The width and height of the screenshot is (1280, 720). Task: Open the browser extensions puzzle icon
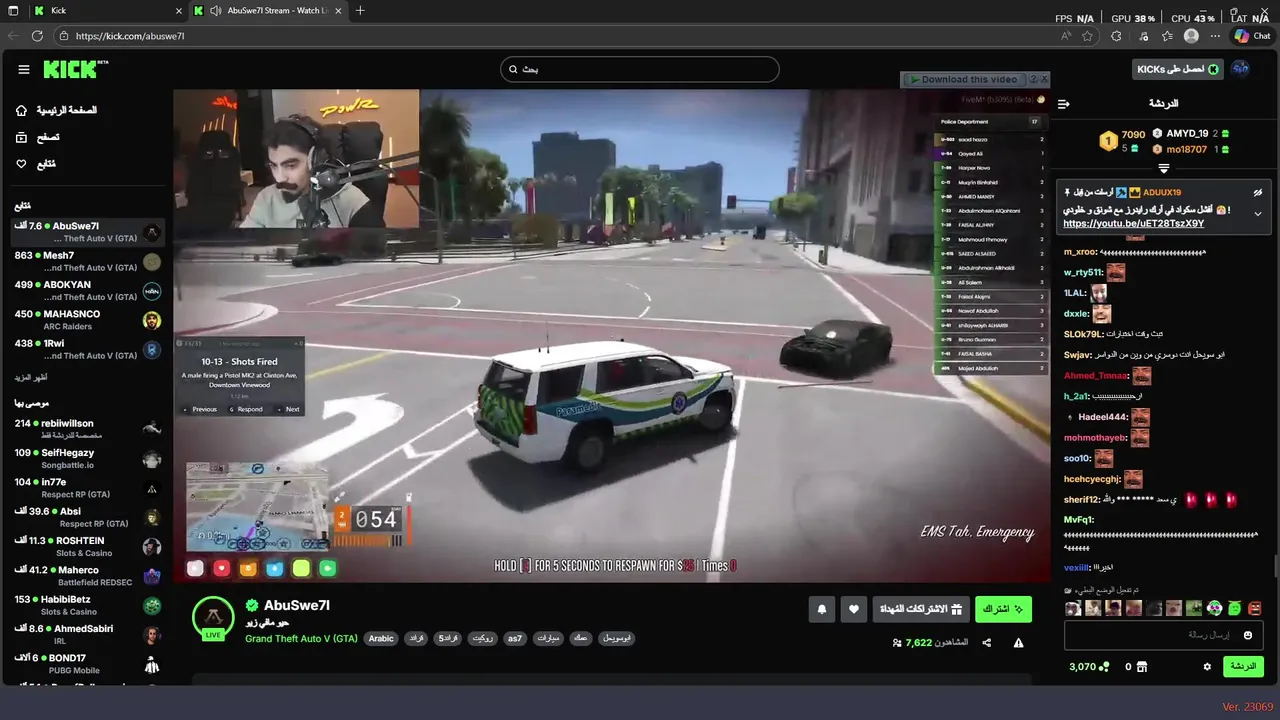1116,36
